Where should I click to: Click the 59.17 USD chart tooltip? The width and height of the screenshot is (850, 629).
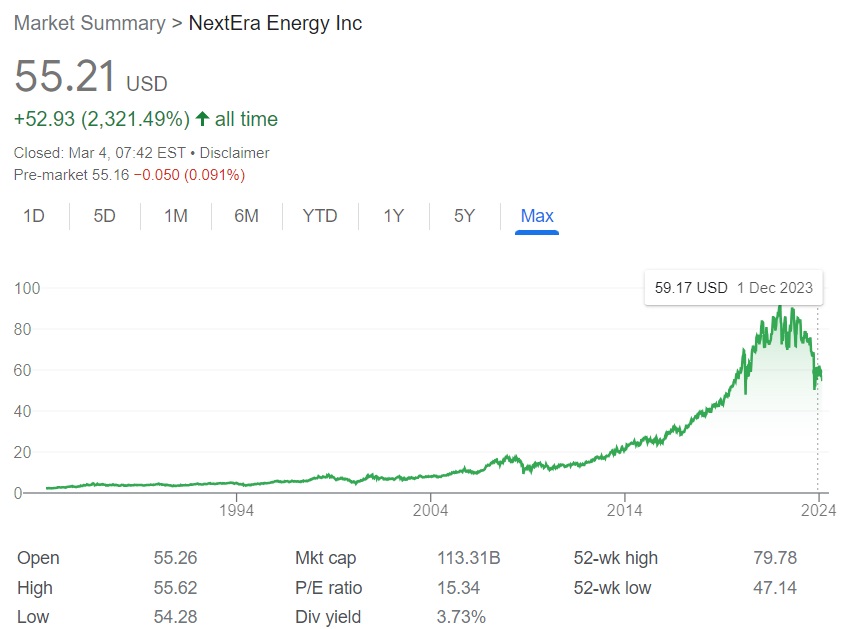[x=733, y=288]
